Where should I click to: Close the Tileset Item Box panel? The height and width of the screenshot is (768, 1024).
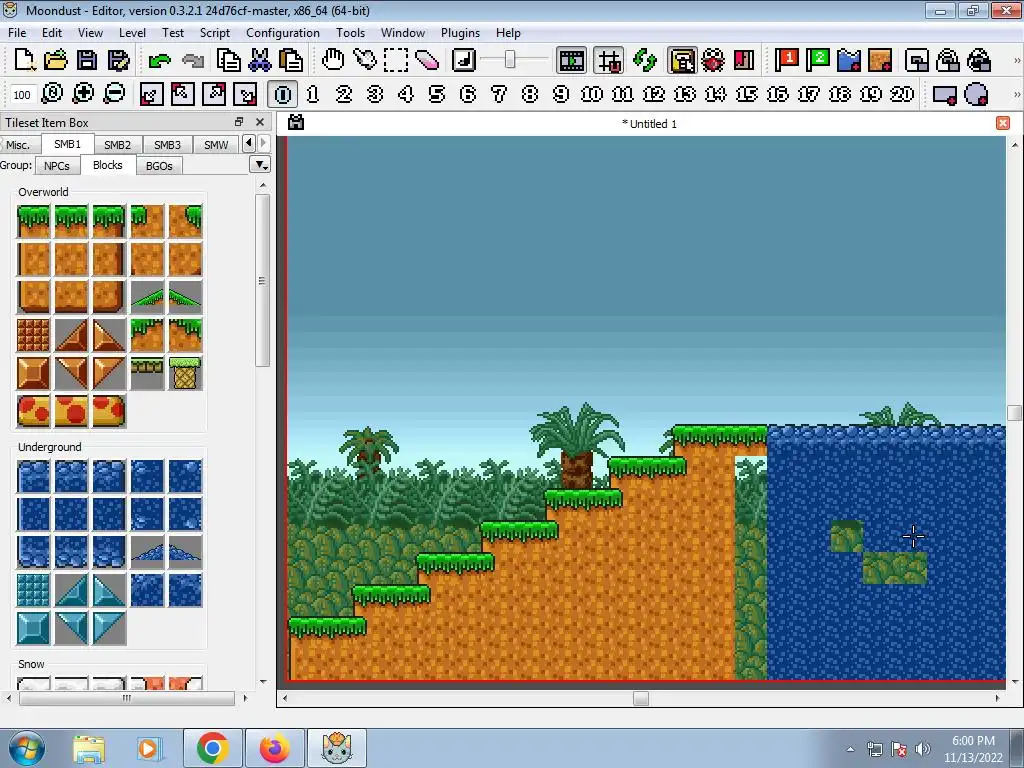pyautogui.click(x=260, y=122)
